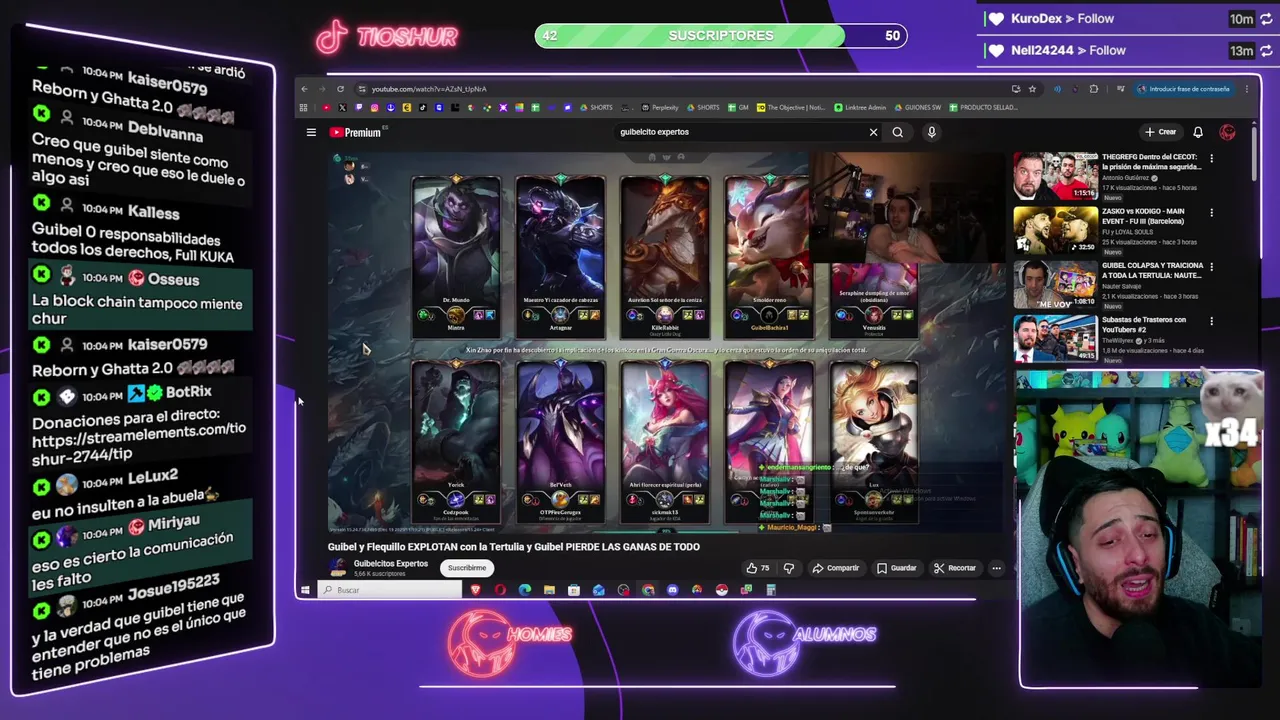Reload the page in the browser

[x=340, y=89]
